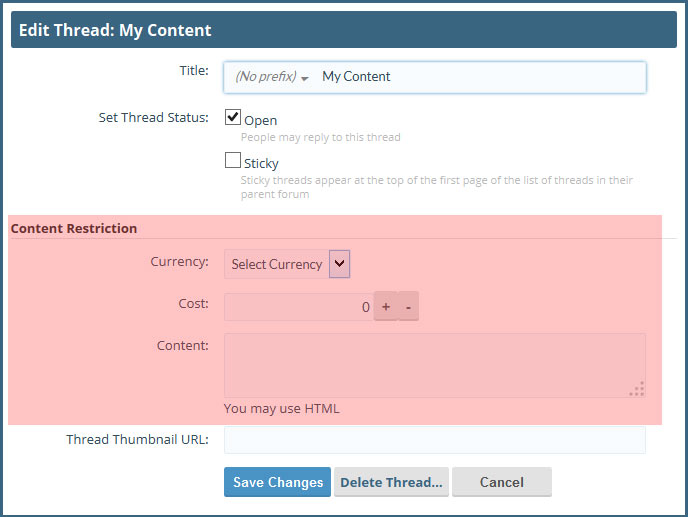Enable the Sticky checkbox

[233, 160]
